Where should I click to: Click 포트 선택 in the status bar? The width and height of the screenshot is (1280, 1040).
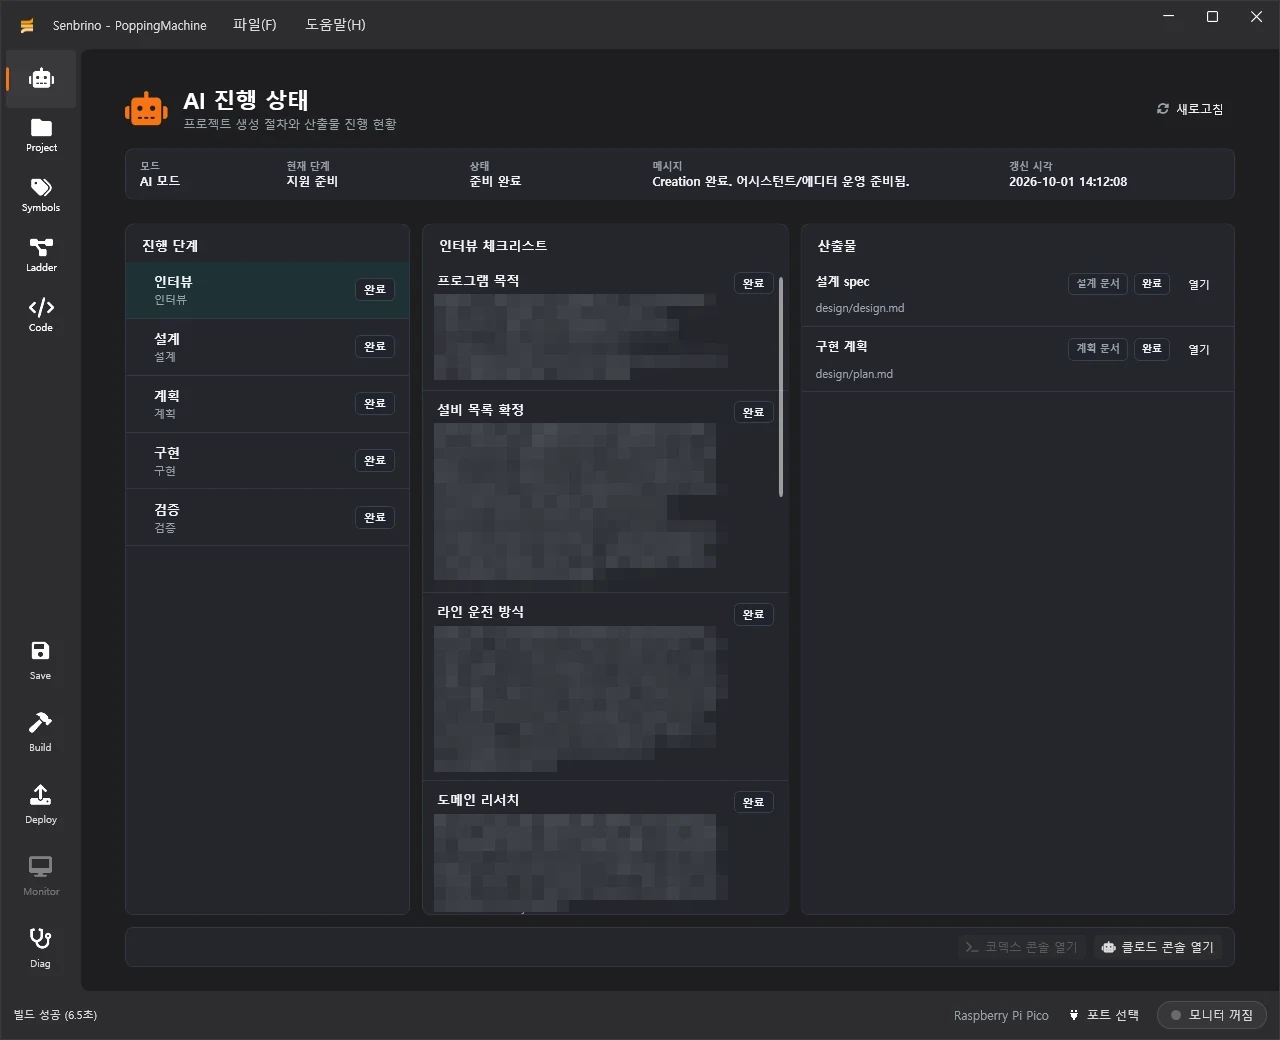1104,1015
